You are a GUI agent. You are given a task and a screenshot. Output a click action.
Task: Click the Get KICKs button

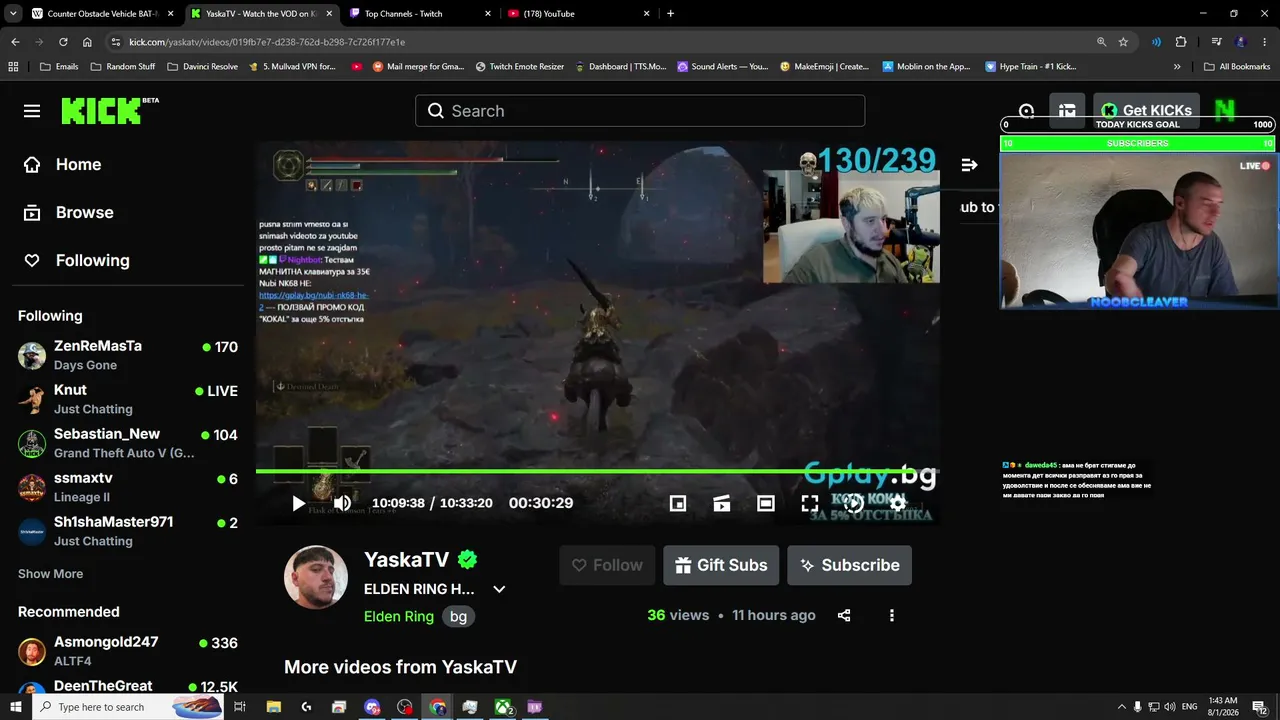tap(1146, 111)
